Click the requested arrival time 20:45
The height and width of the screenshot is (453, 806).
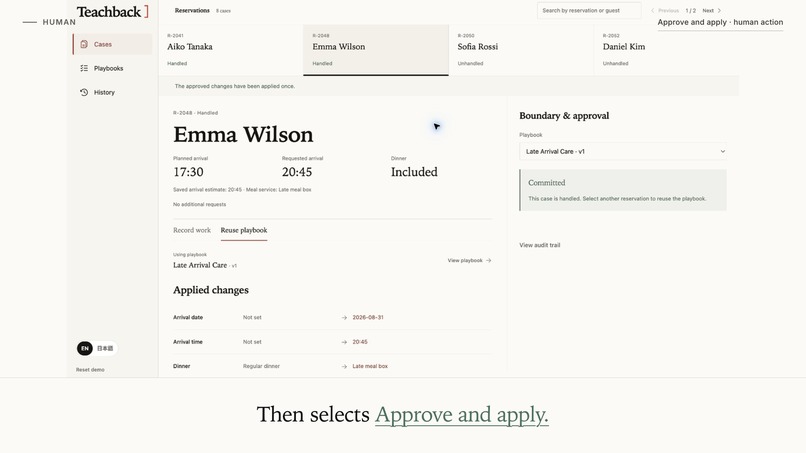[x=297, y=172]
